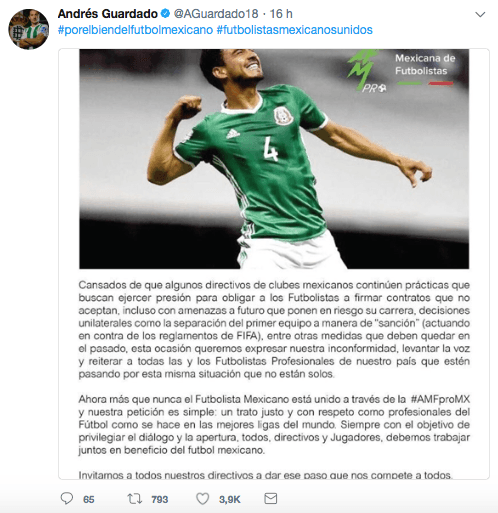View the 793 retweets count
498x513 pixels.
159,499
